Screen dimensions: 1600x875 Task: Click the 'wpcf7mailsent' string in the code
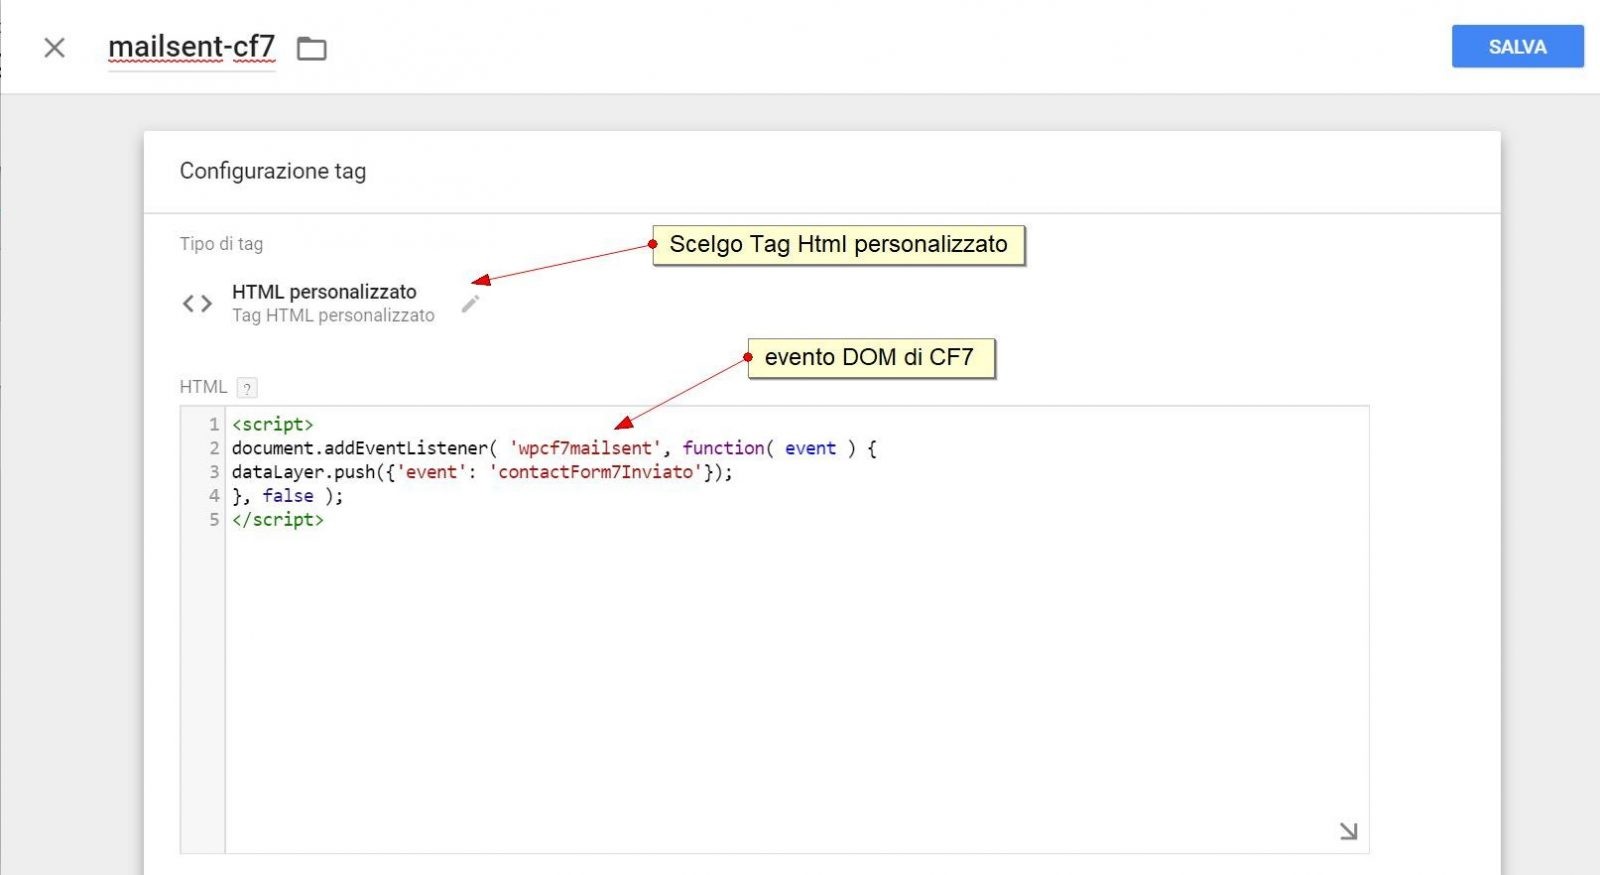(x=585, y=449)
